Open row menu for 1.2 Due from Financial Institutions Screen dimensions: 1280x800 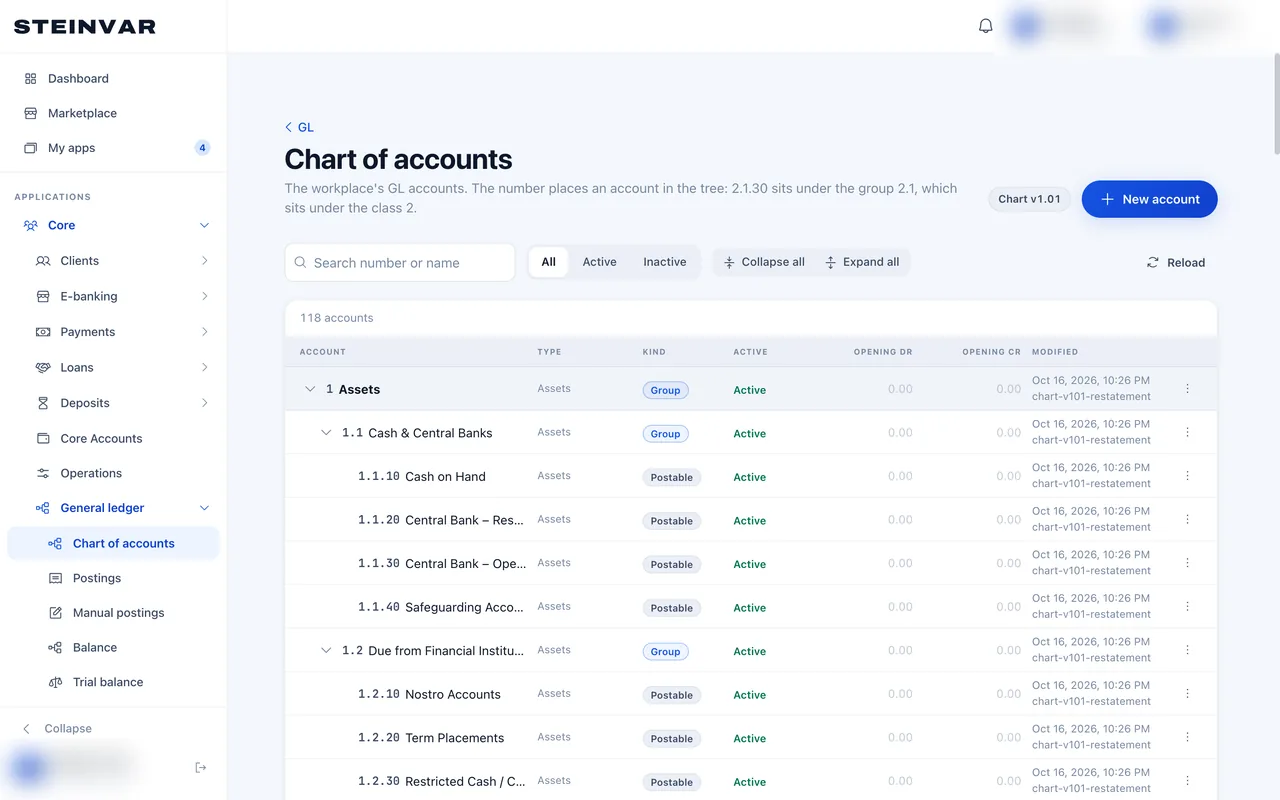[1187, 650]
